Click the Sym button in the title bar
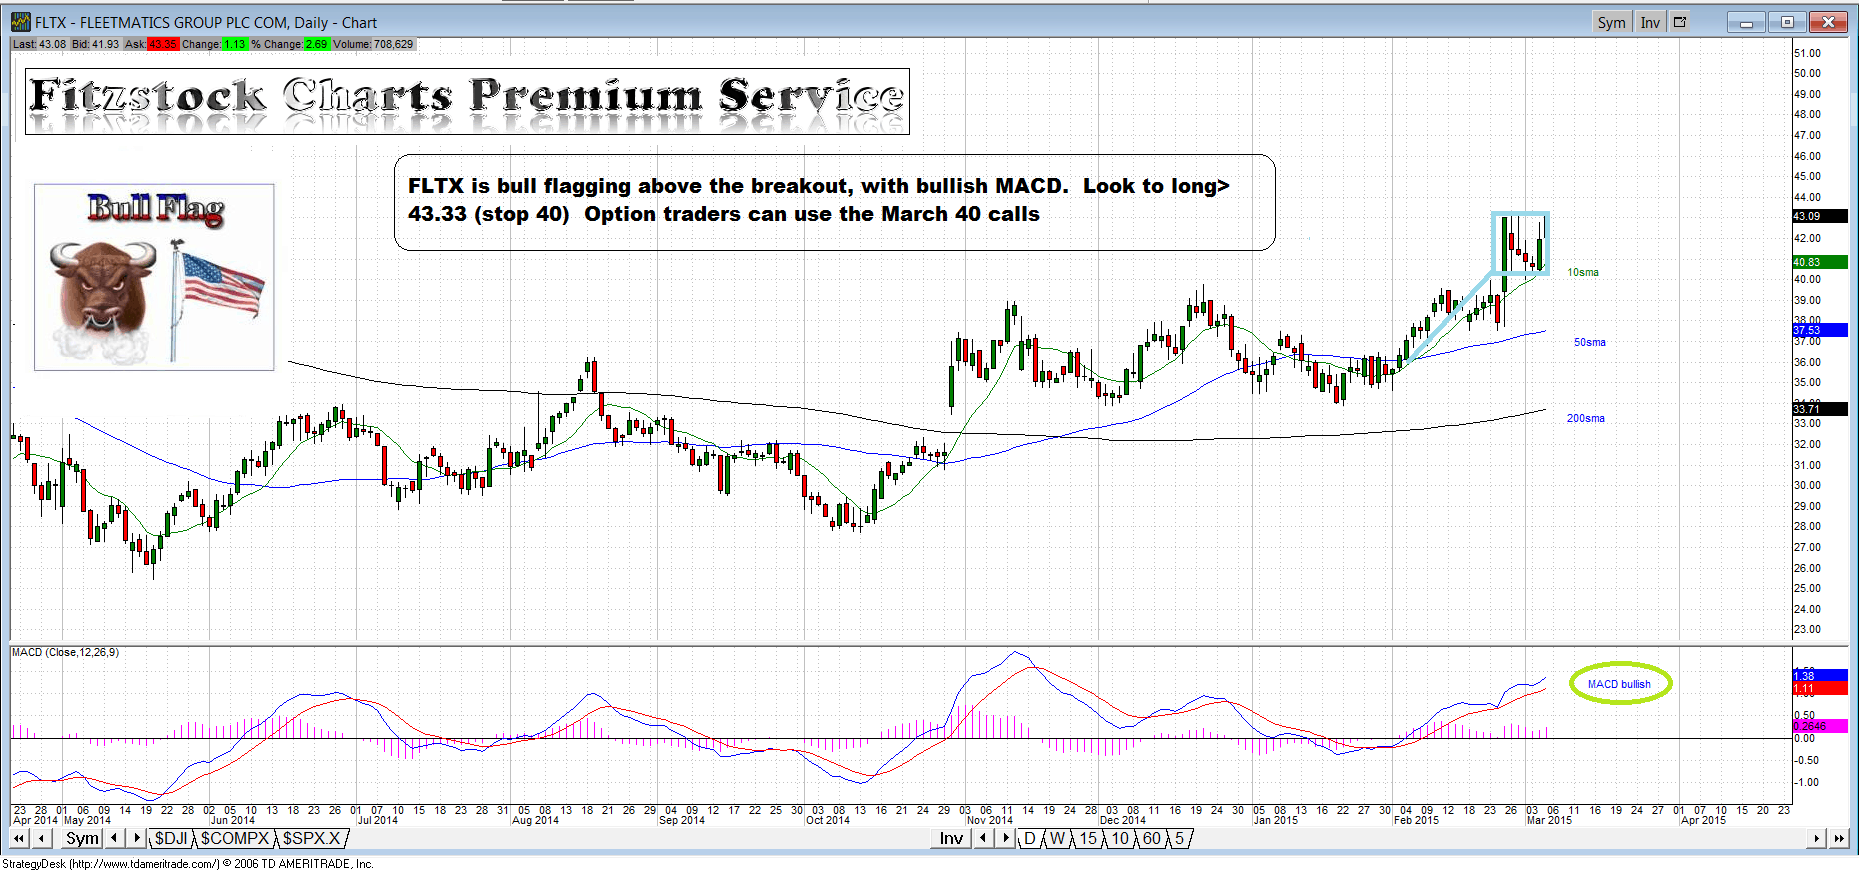The image size is (1859, 870). pyautogui.click(x=1611, y=22)
